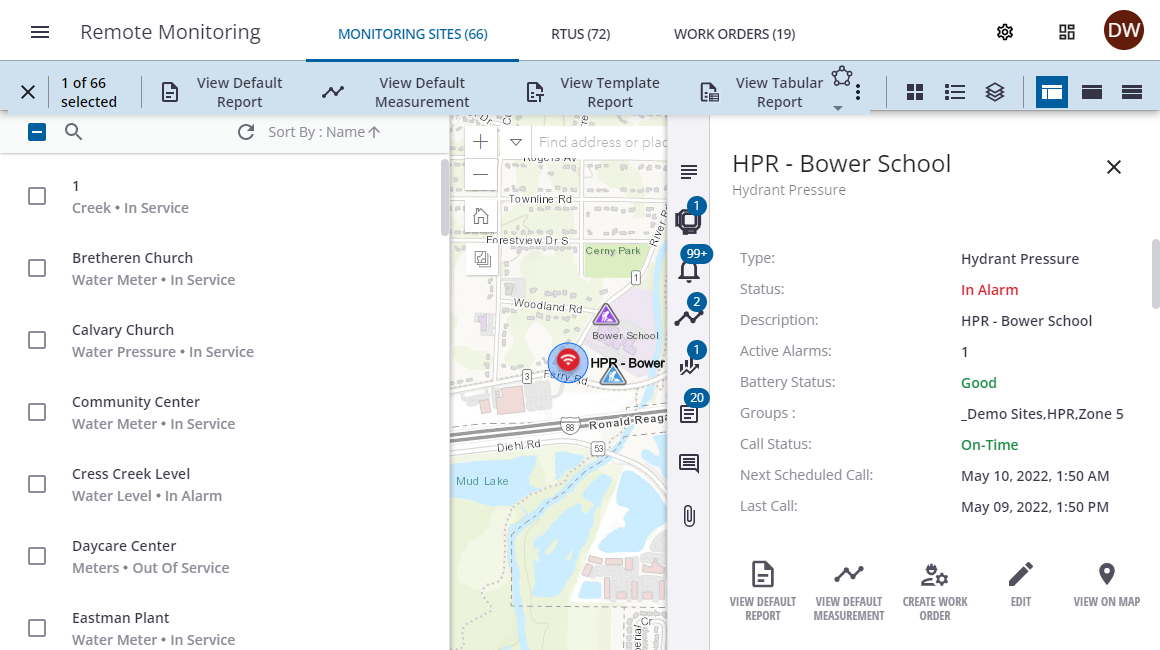Switch to the grid tile view icon
Viewport: 1160px width, 650px height.
914,92
